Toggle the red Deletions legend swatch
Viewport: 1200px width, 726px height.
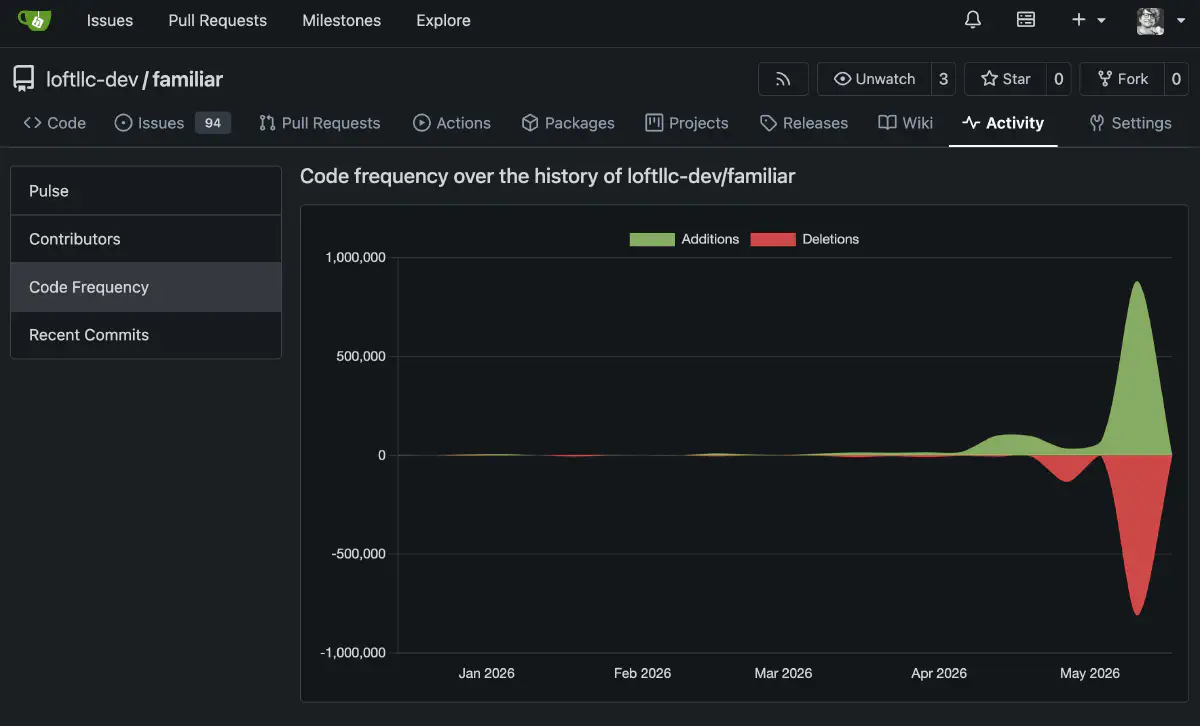[773, 239]
